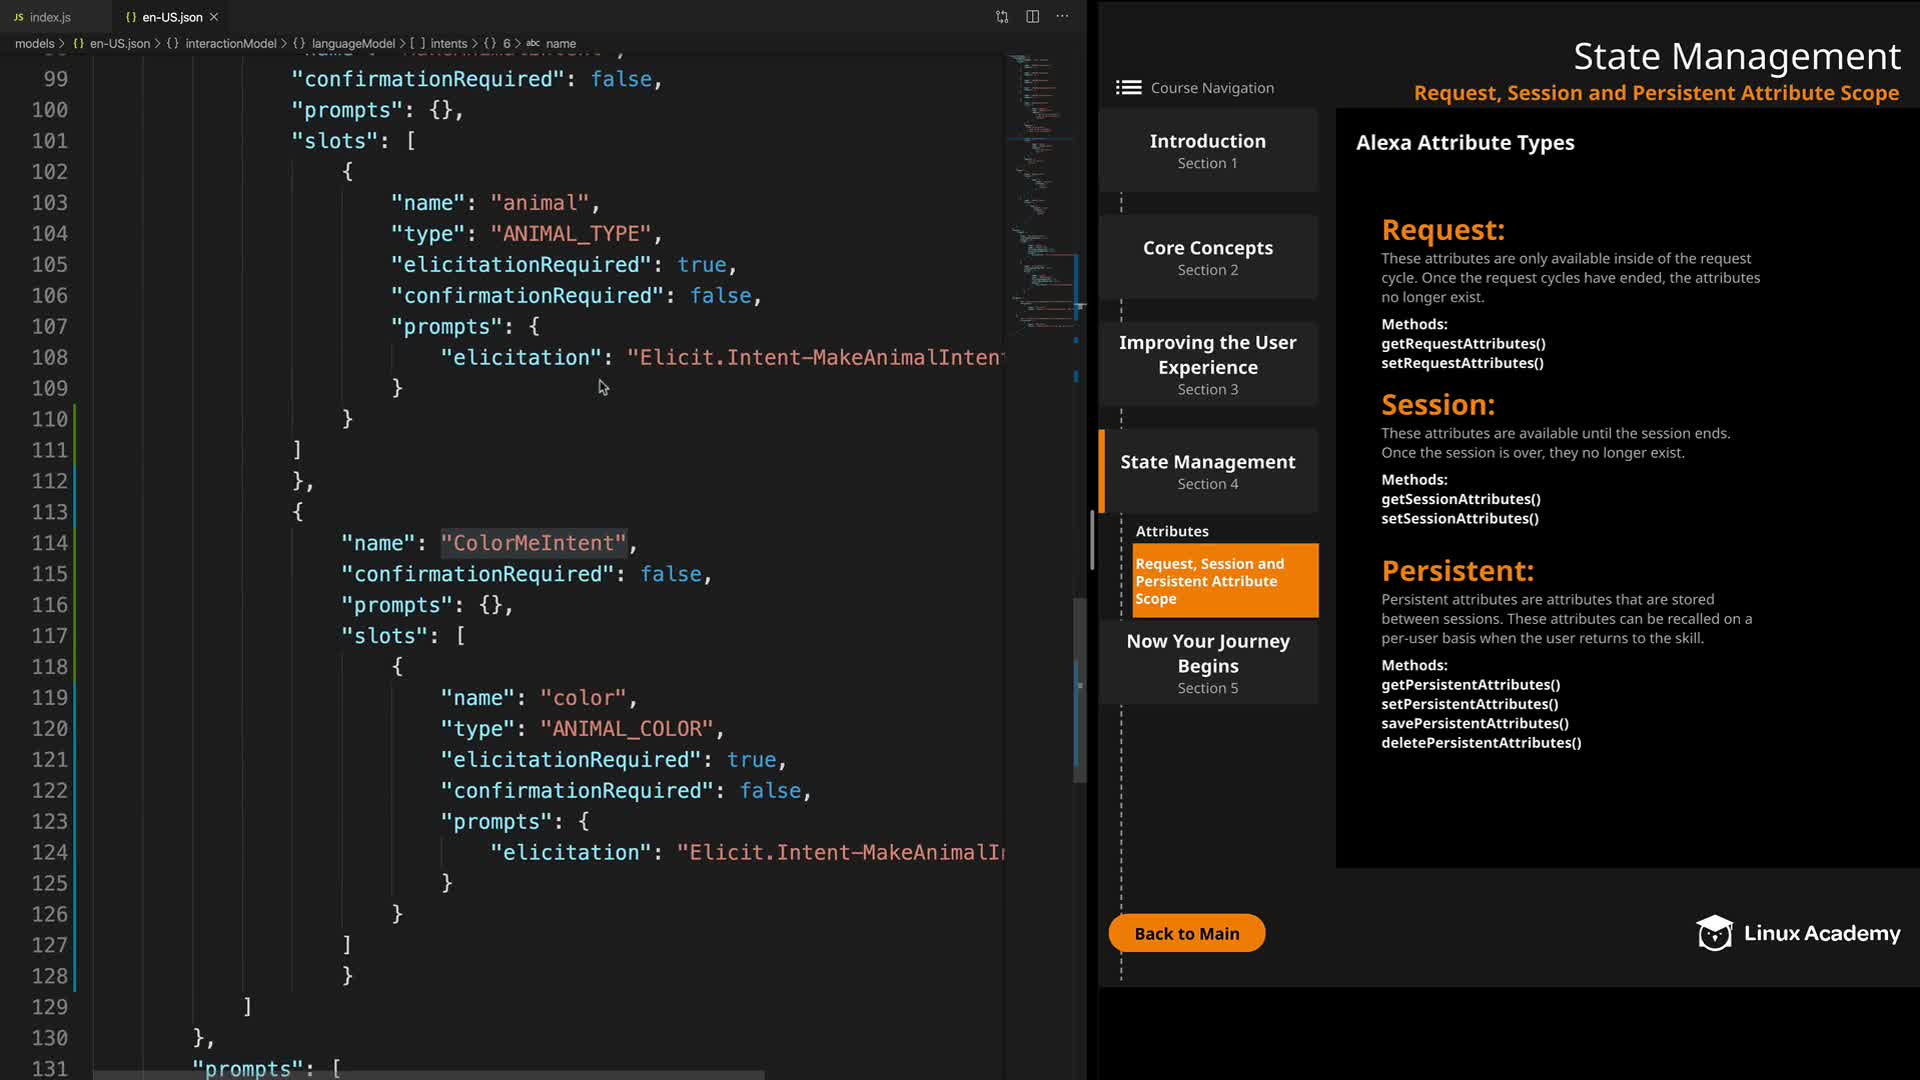
Task: Click JS icon on index.js tab
Action: coord(18,17)
